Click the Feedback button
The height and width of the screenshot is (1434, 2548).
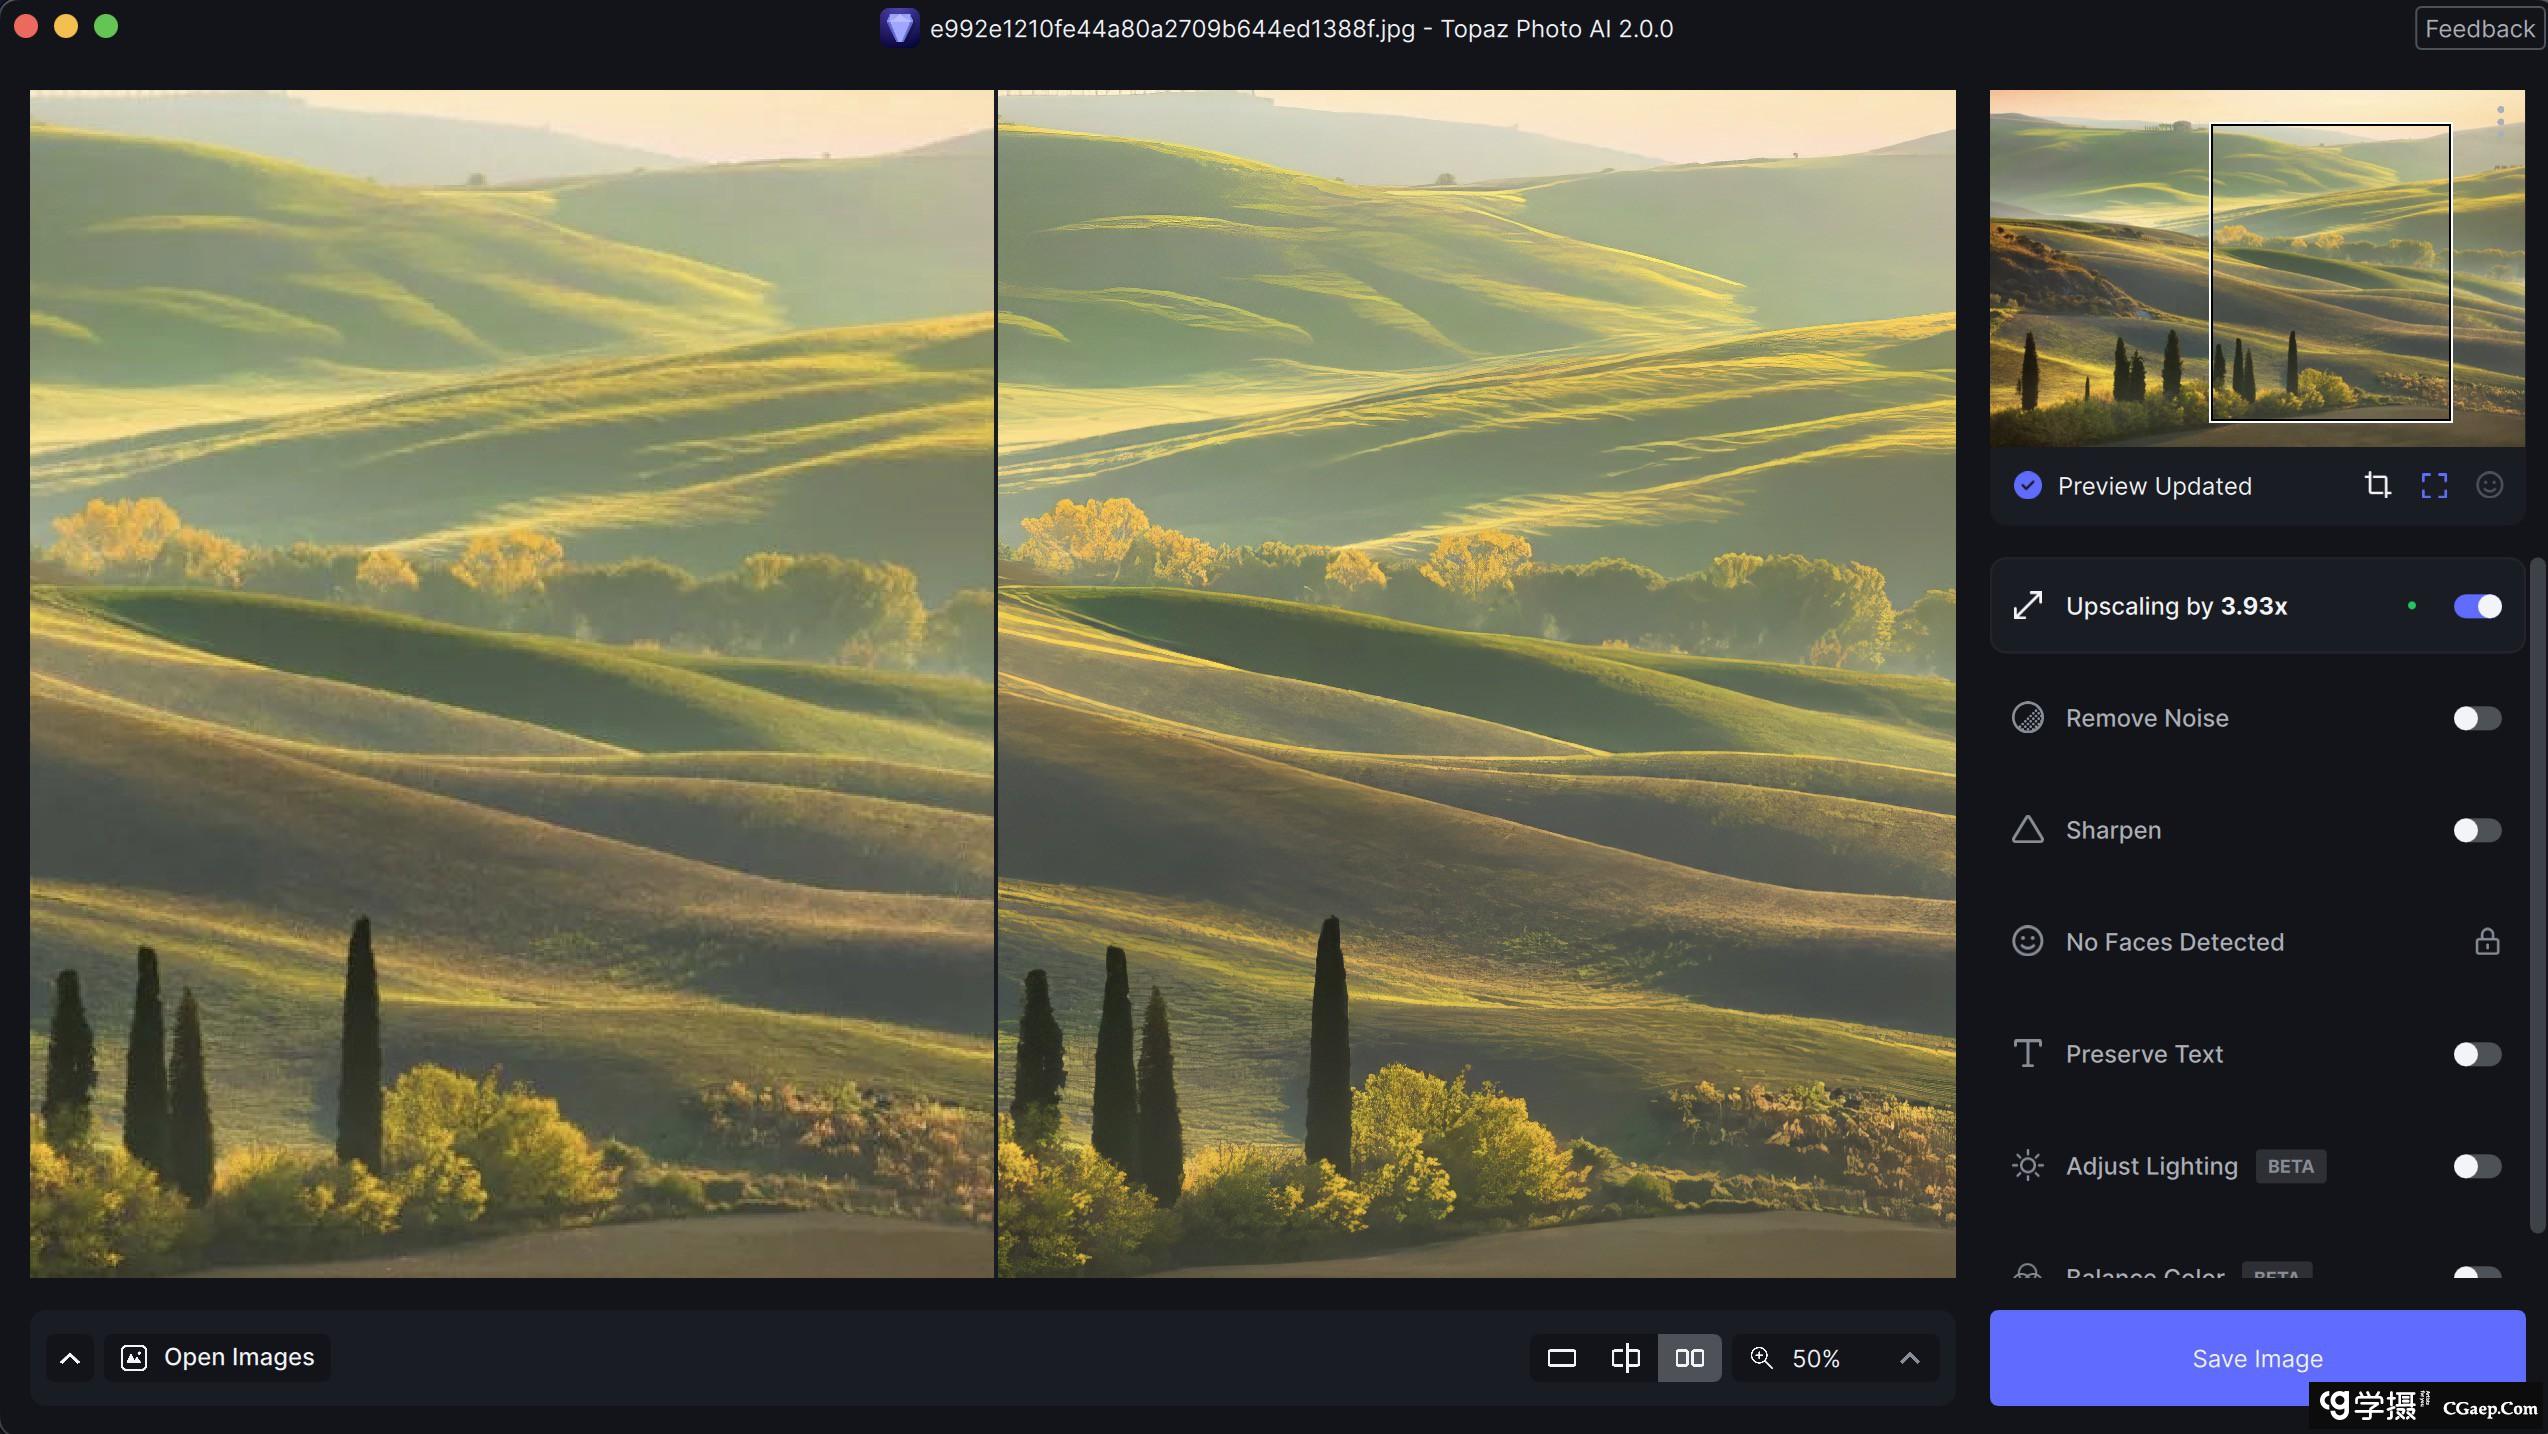[2478, 29]
